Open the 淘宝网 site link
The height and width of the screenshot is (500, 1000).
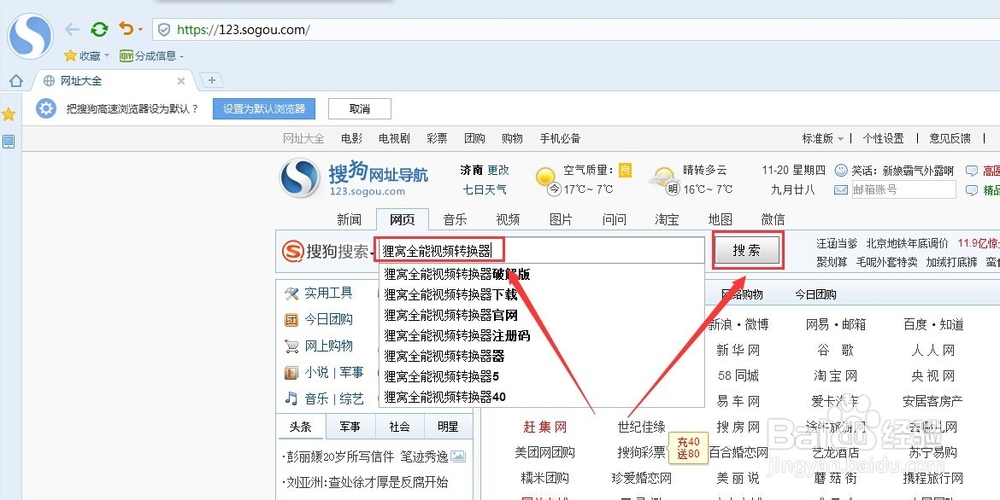click(835, 376)
